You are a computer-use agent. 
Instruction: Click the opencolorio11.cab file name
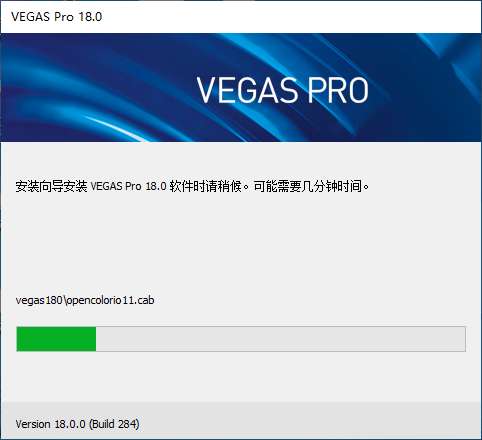pos(110,300)
